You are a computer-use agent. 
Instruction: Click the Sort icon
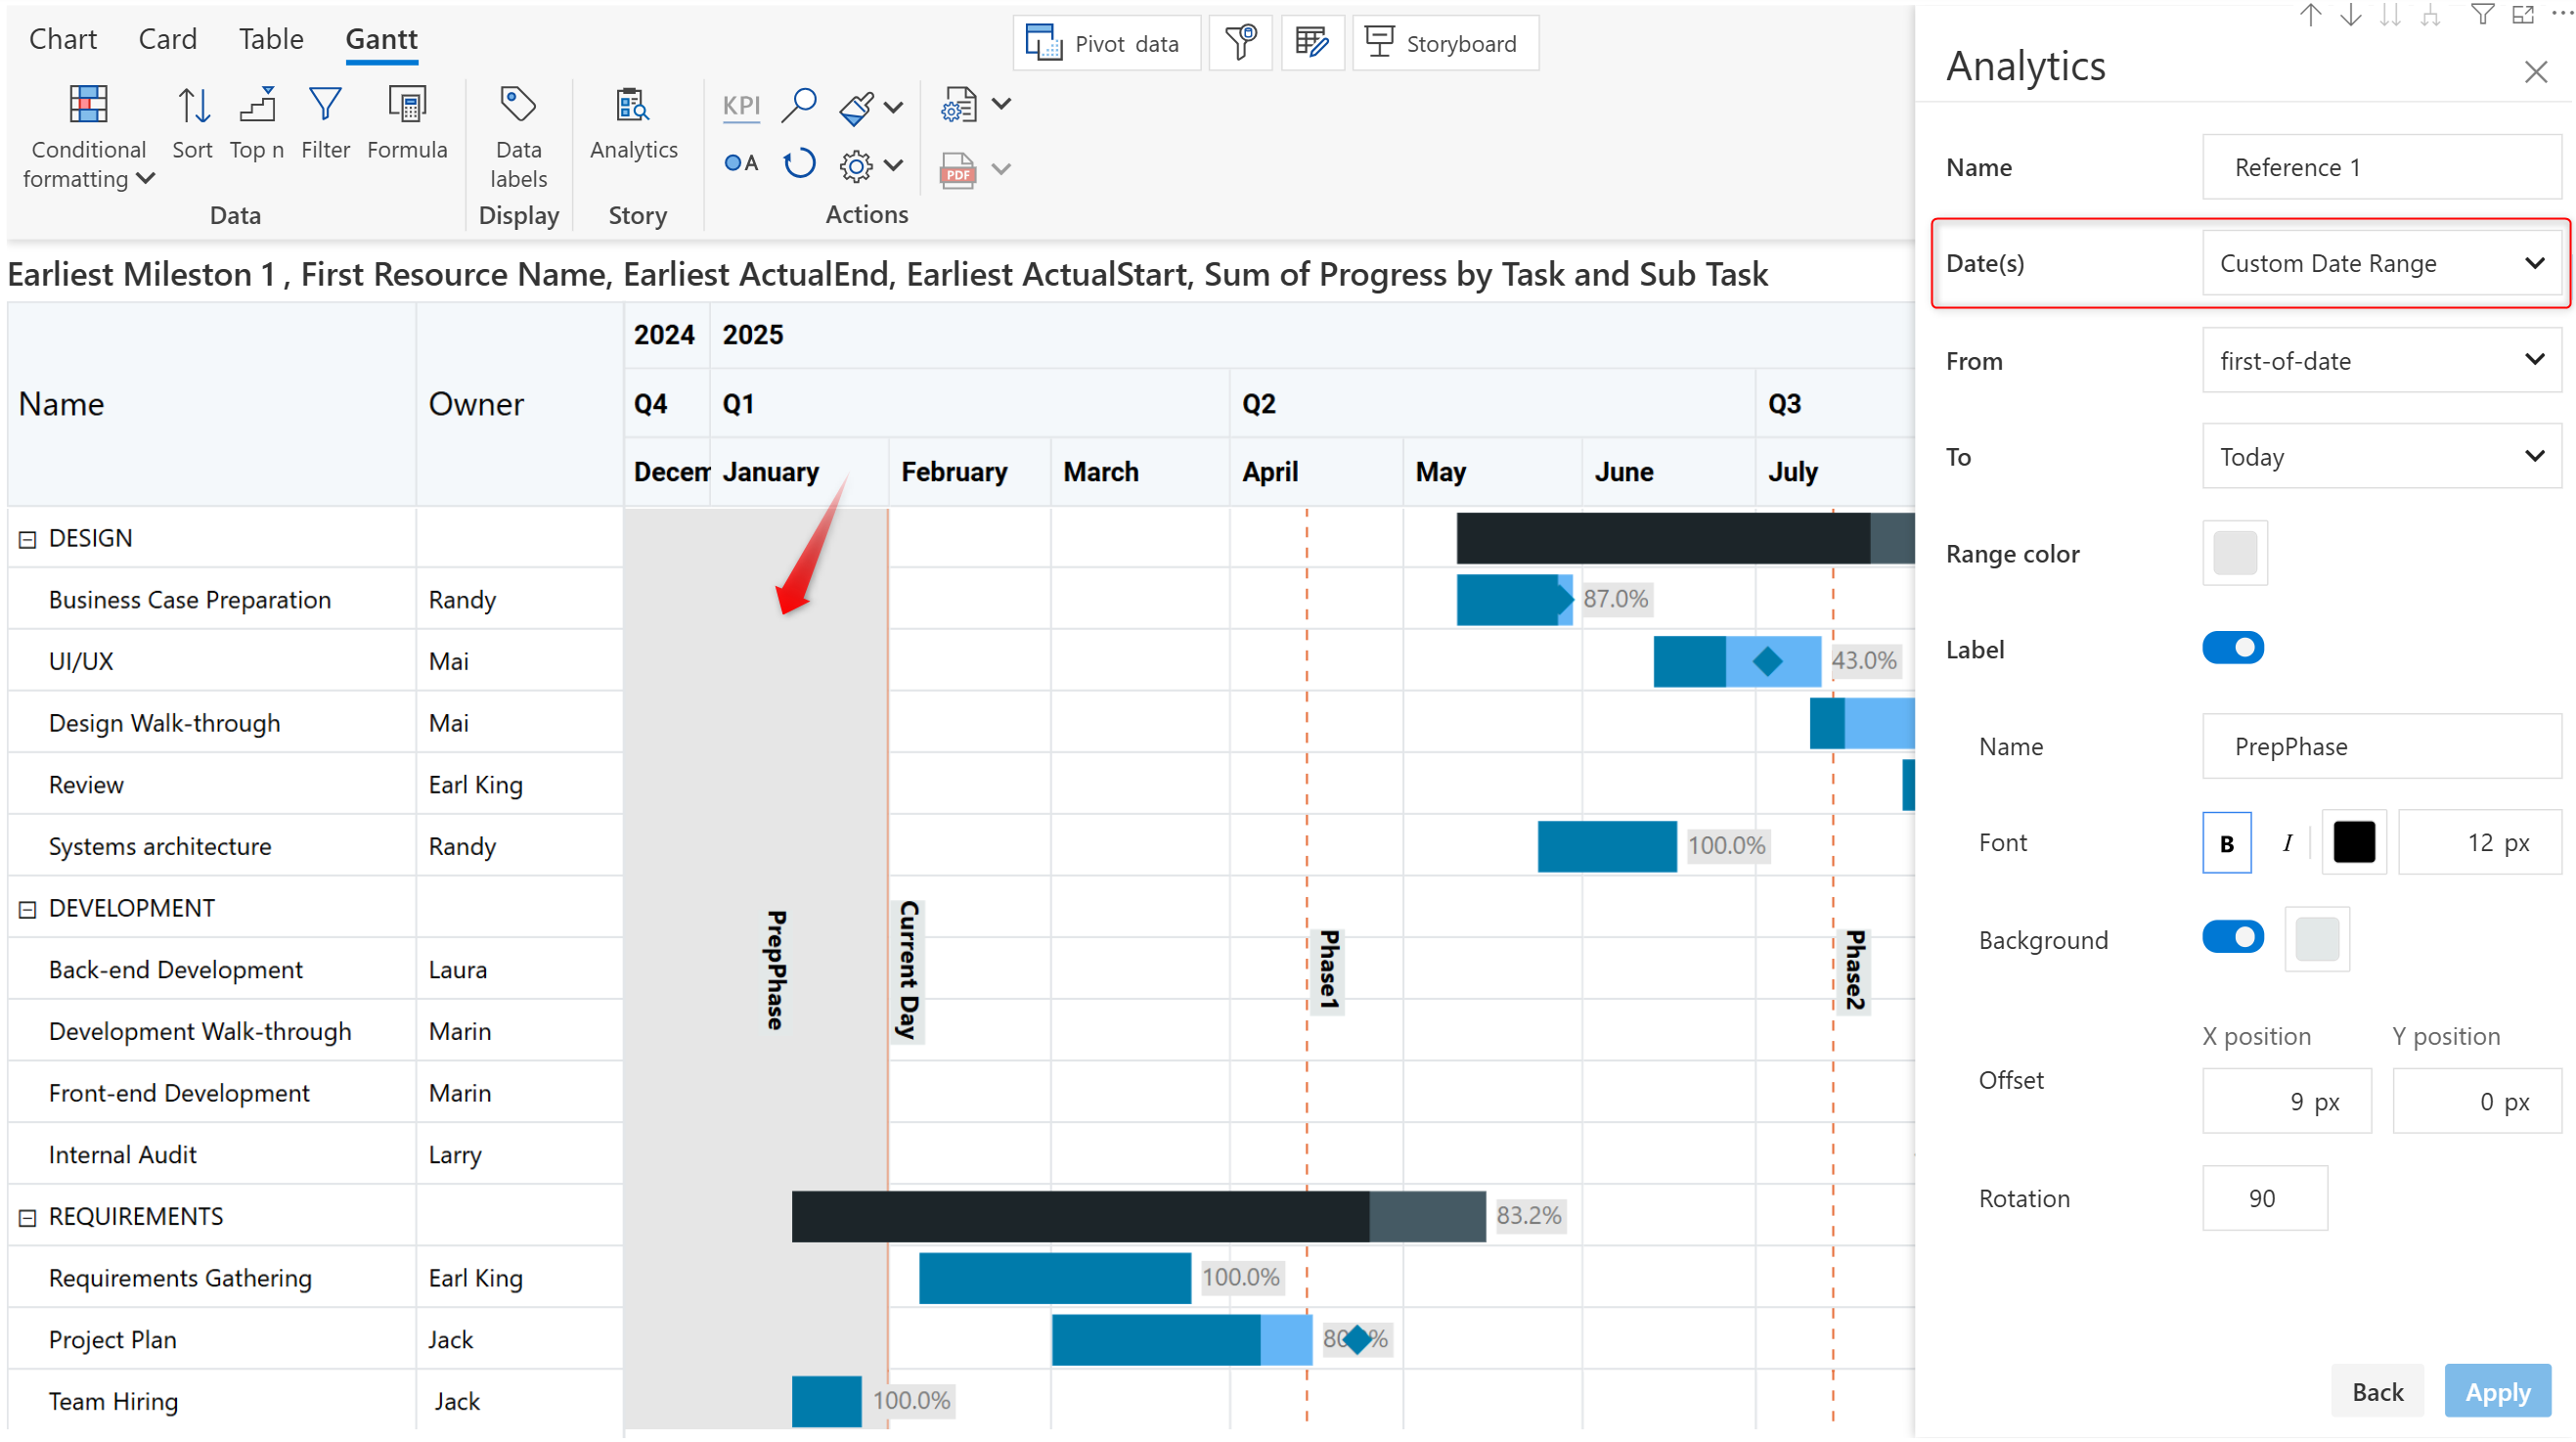coord(192,106)
